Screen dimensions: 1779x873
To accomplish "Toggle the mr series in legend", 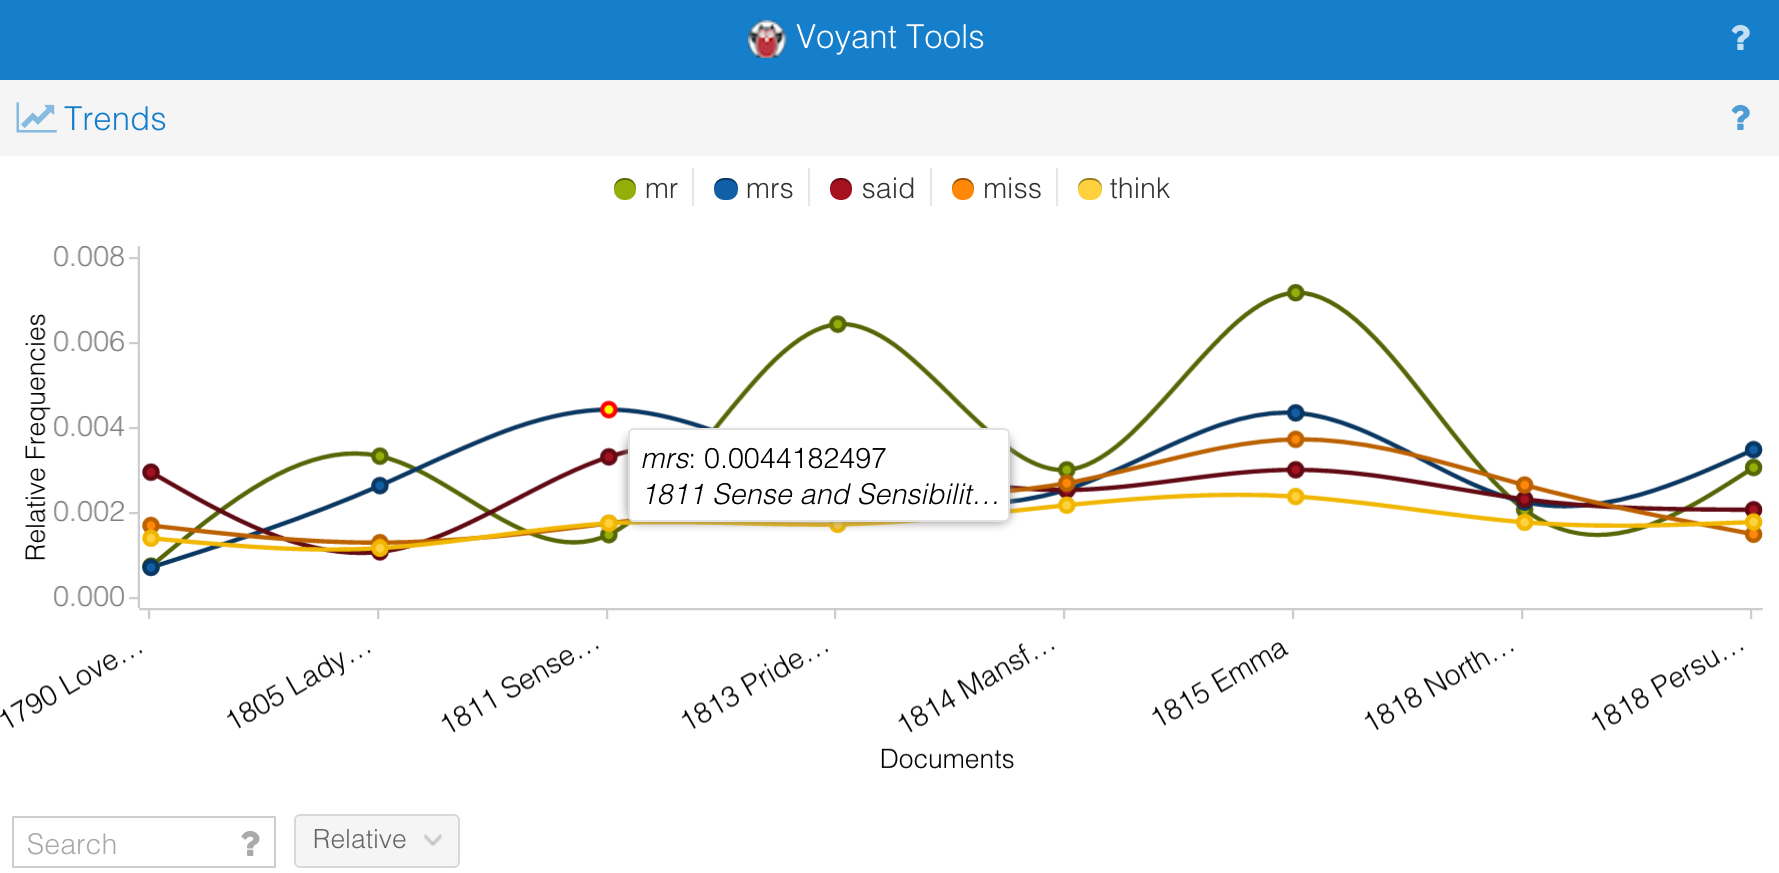I will [646, 189].
